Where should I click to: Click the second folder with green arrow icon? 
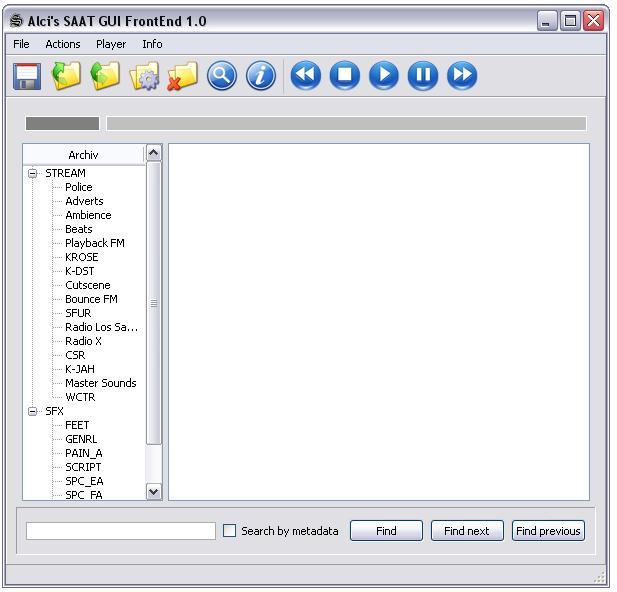click(105, 75)
